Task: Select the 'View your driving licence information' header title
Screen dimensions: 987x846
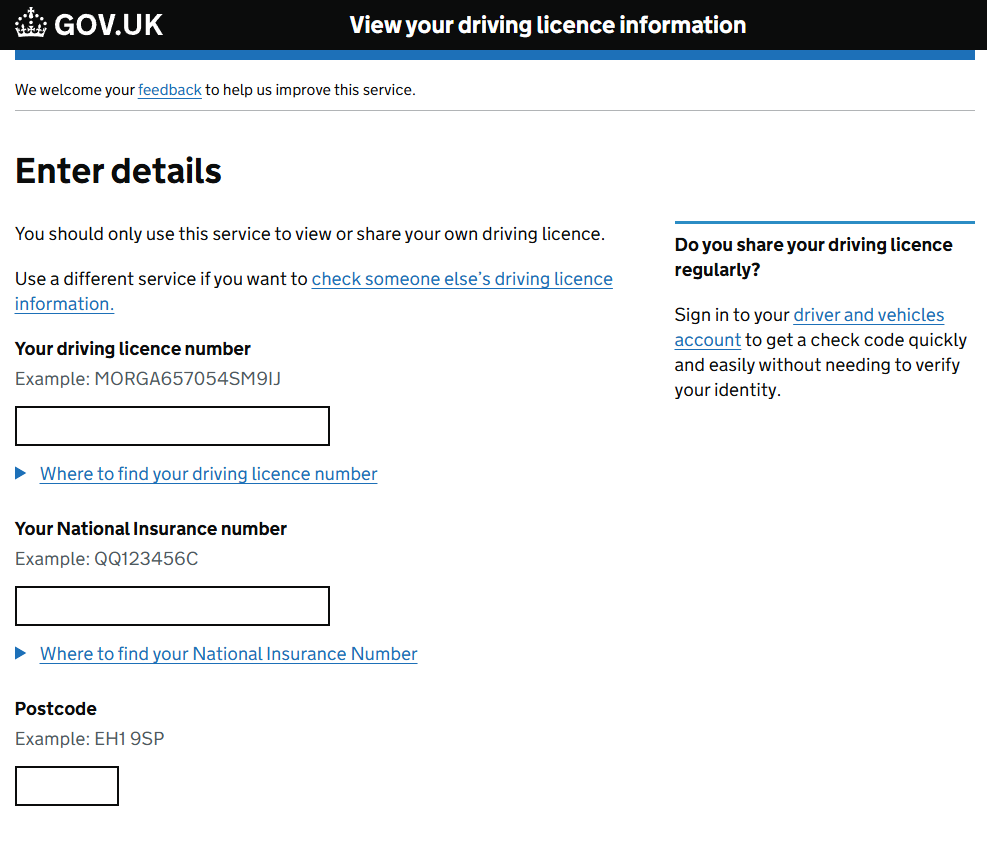Action: pyautogui.click(x=547, y=25)
